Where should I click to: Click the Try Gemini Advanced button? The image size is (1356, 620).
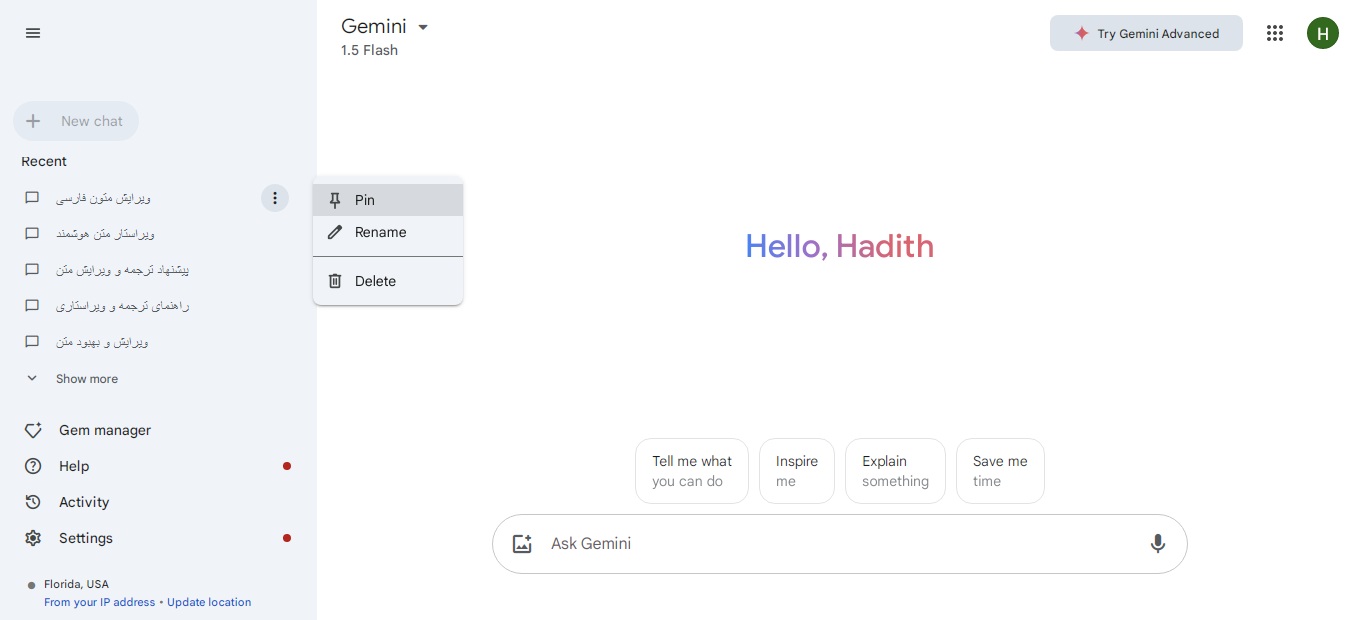[x=1146, y=33]
